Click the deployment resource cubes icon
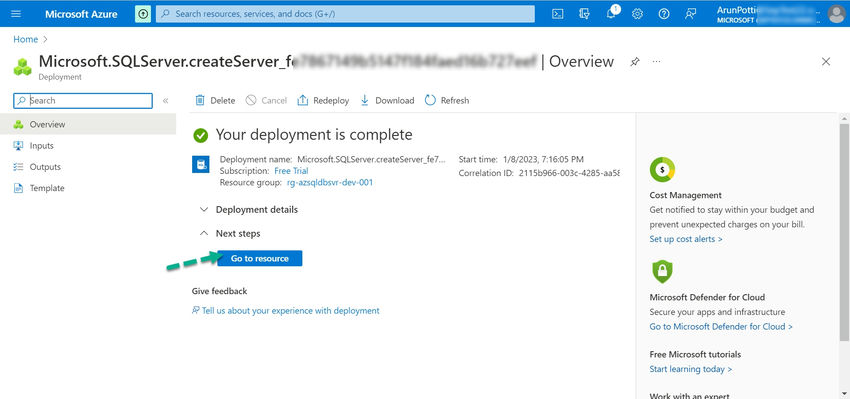The image size is (850, 399). [22, 67]
